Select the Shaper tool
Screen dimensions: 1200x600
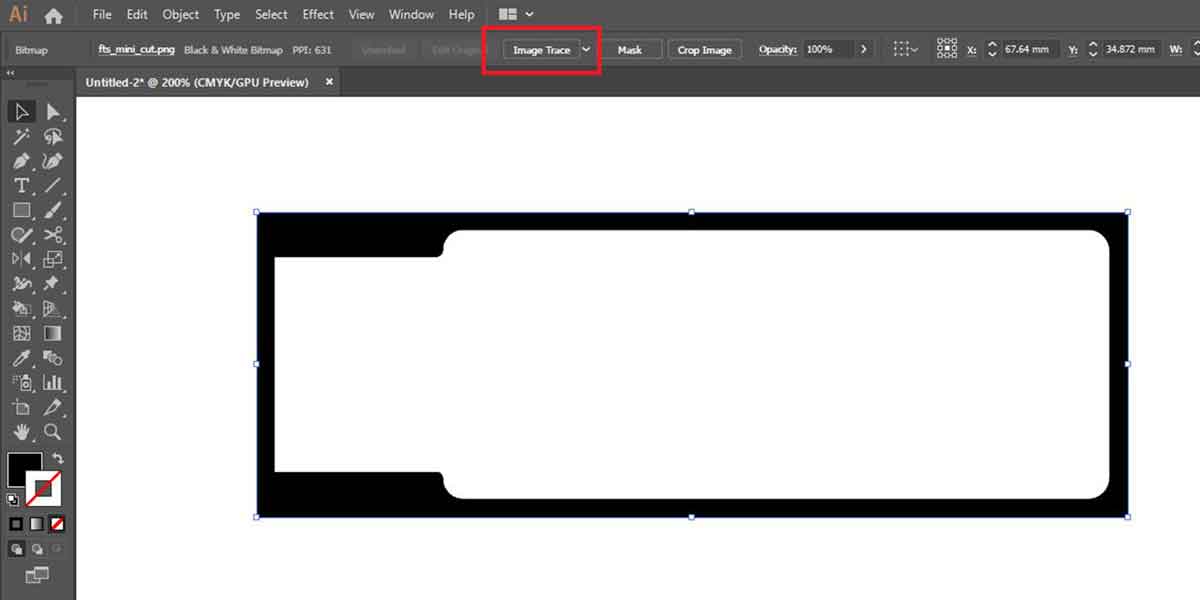21,235
